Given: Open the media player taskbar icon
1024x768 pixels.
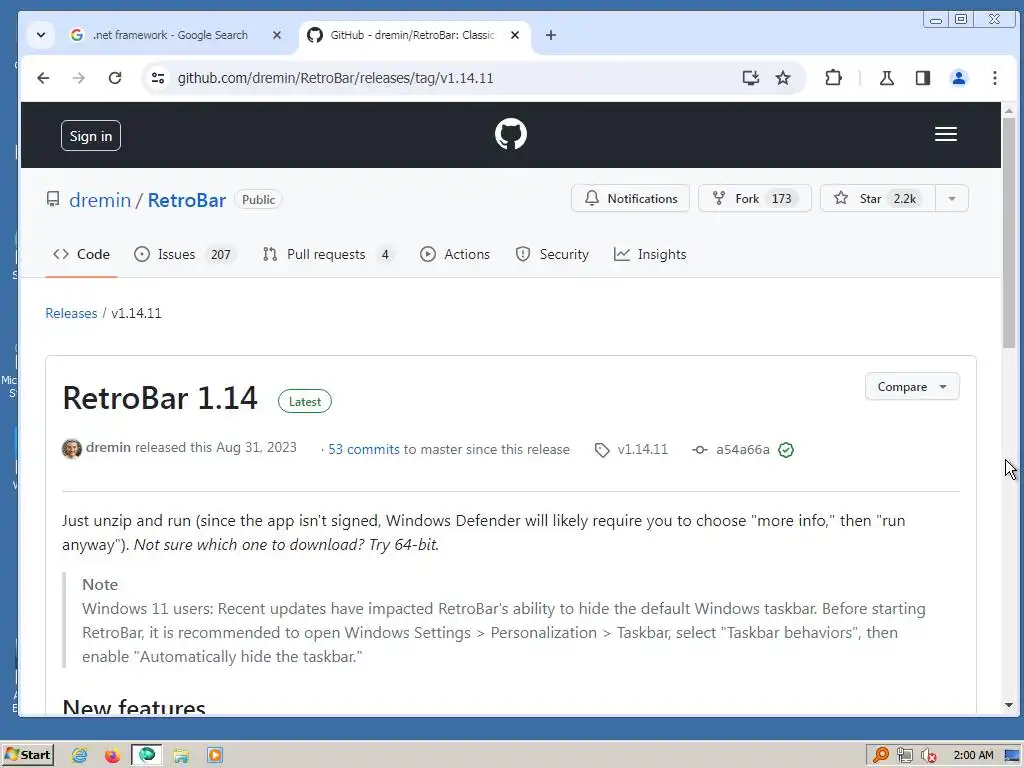Looking at the screenshot, I should point(215,756).
